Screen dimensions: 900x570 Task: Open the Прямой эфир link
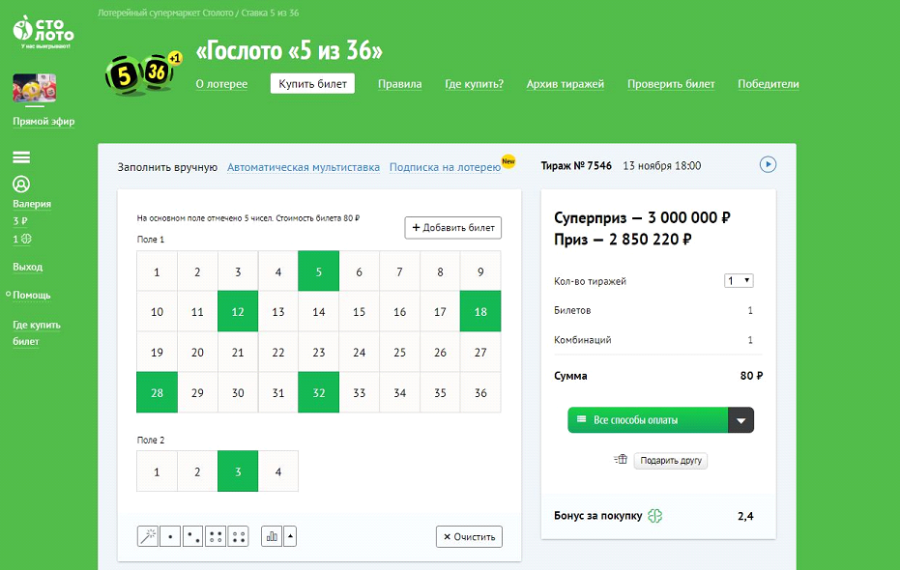tap(44, 121)
